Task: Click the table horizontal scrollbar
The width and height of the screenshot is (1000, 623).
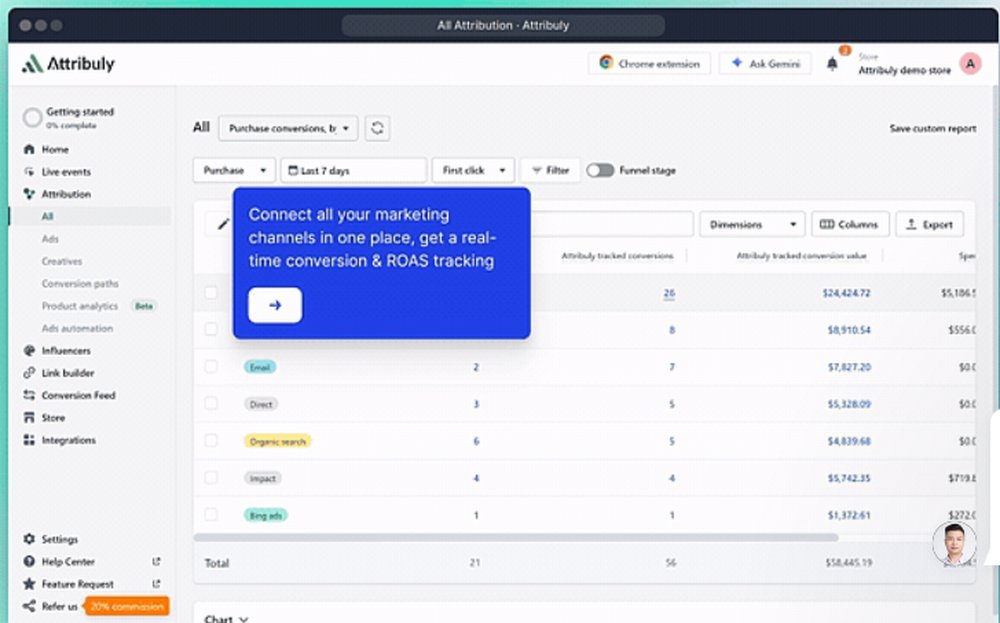Action: point(515,538)
